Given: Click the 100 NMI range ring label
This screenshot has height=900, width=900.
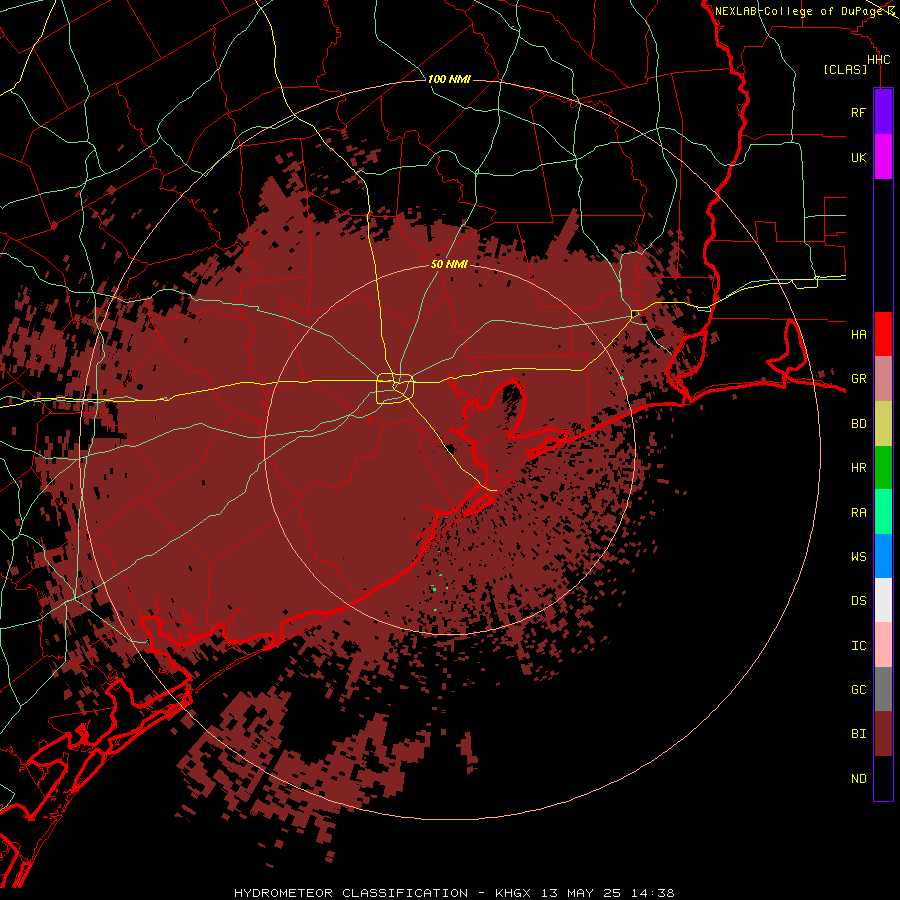Looking at the screenshot, I should [x=449, y=79].
